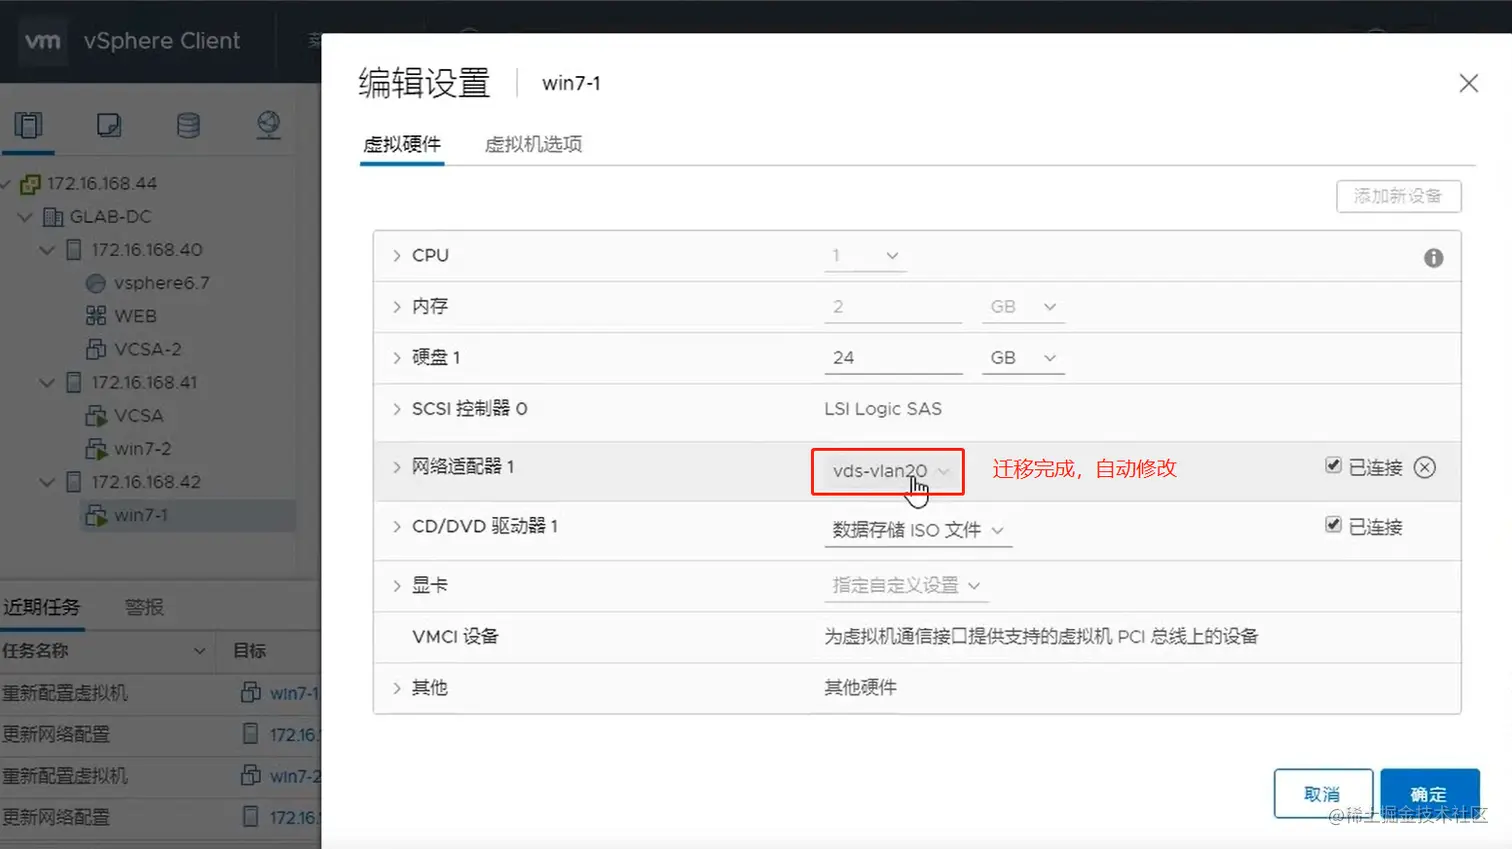The height and width of the screenshot is (849, 1512).
Task: Collapse host 172.16.168.42 tree node
Action: 47,482
